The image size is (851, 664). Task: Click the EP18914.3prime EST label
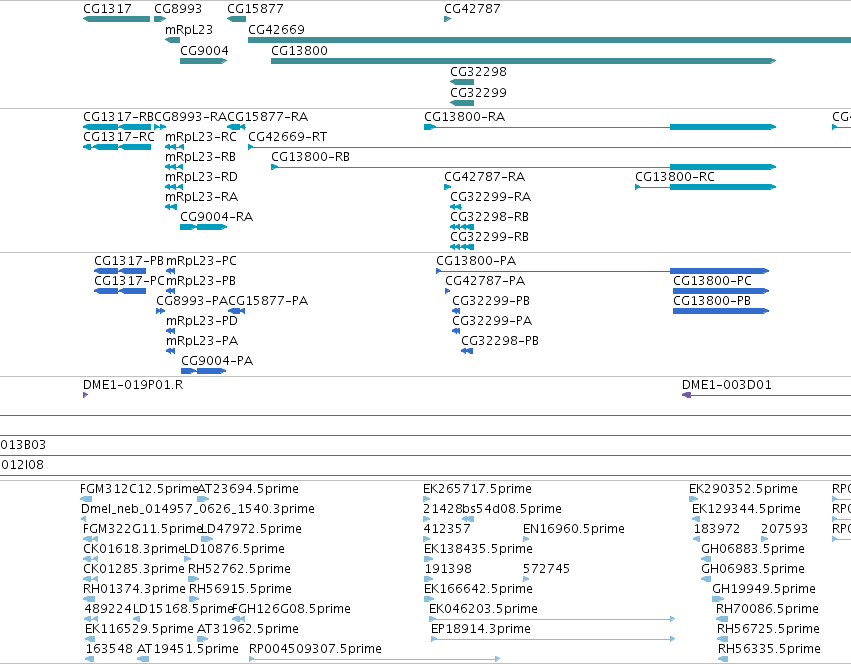click(x=481, y=629)
